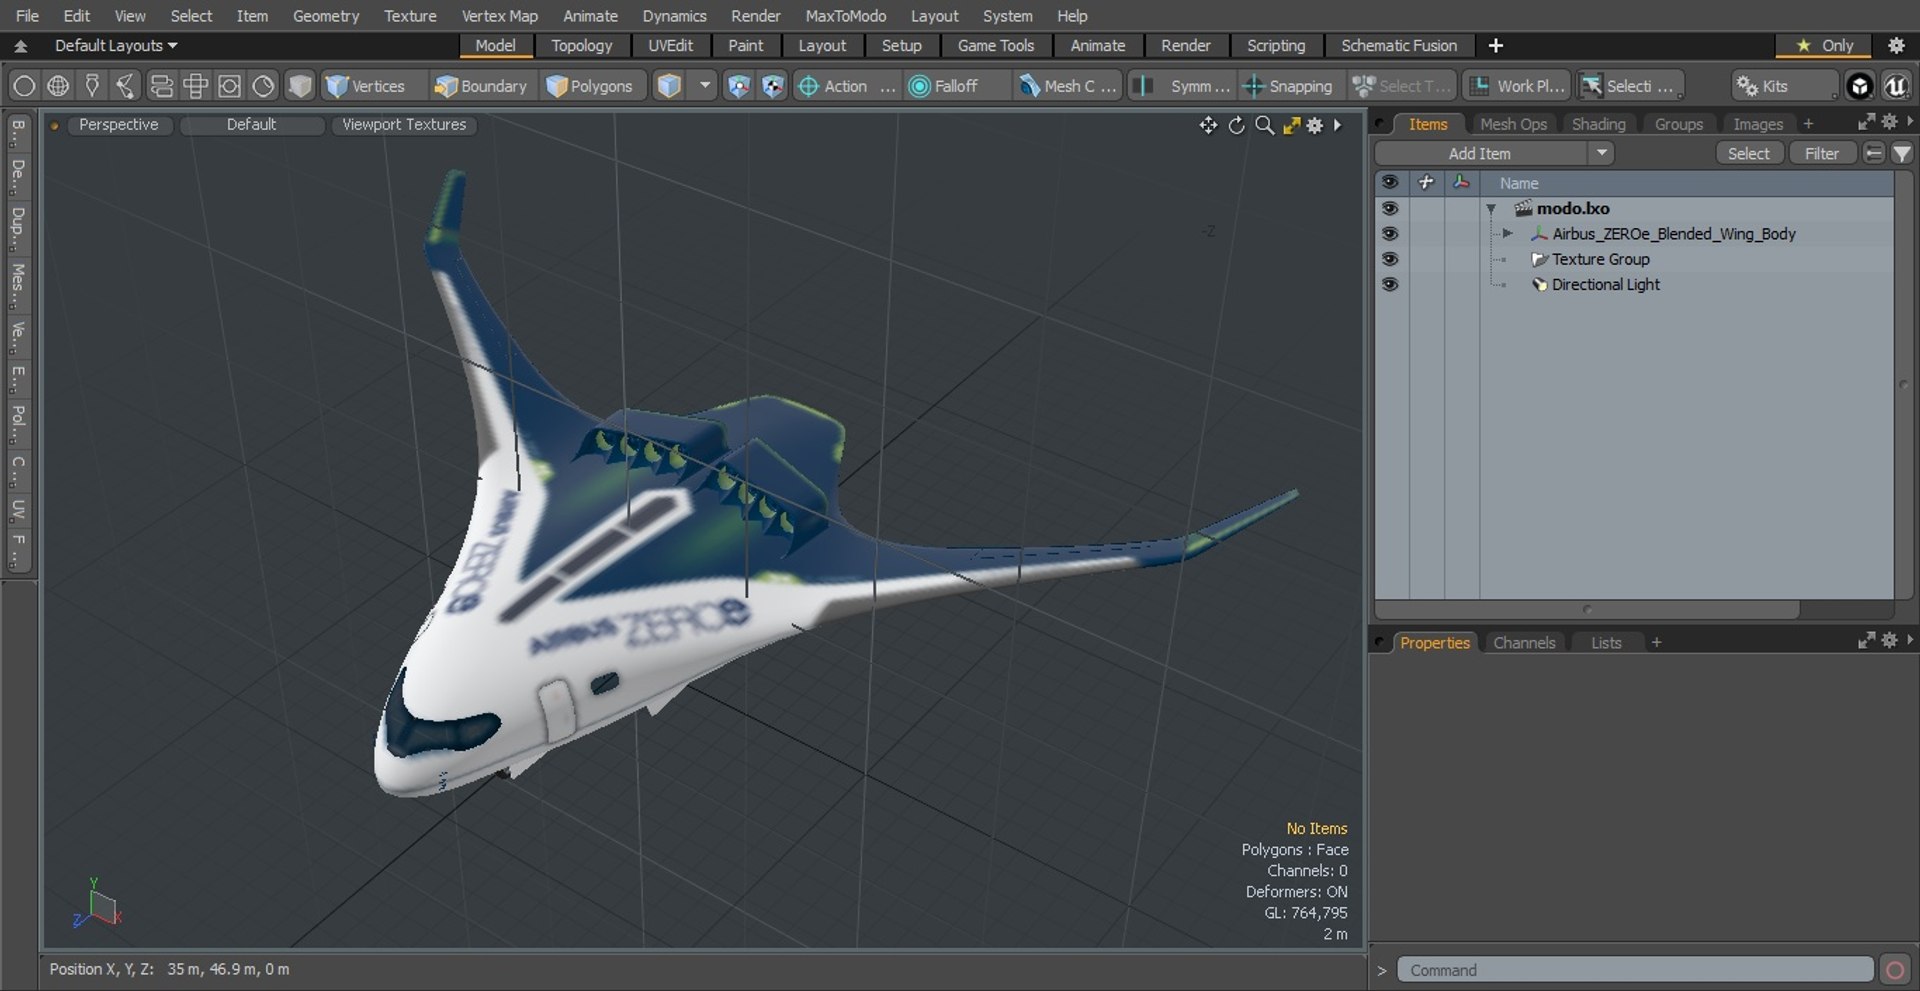The image size is (1920, 991).
Task: Select the Texture Group item
Action: (x=1600, y=259)
